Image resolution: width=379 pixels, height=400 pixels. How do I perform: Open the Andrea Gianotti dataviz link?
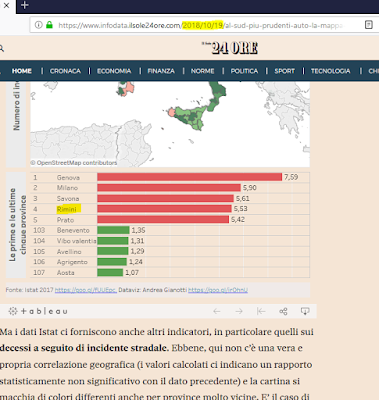(218, 290)
